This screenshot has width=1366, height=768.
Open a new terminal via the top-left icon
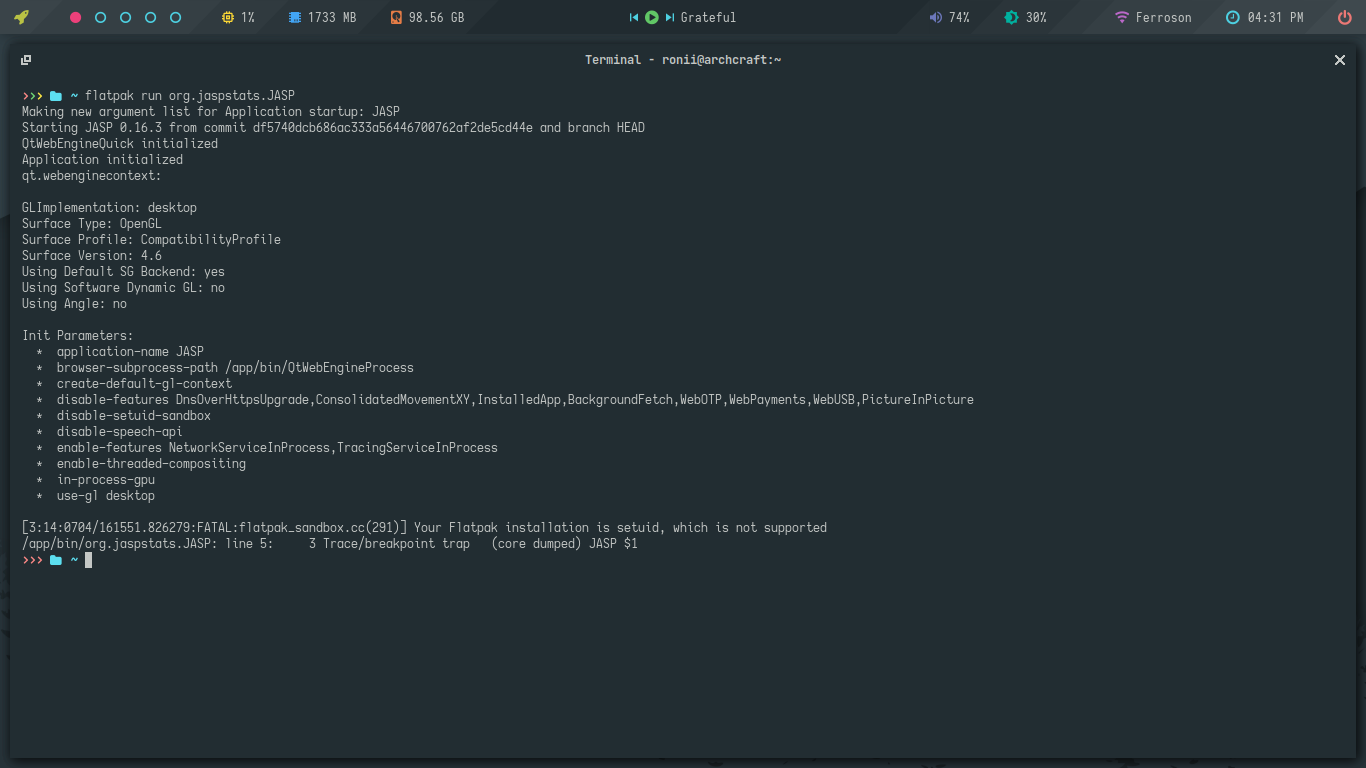26,59
